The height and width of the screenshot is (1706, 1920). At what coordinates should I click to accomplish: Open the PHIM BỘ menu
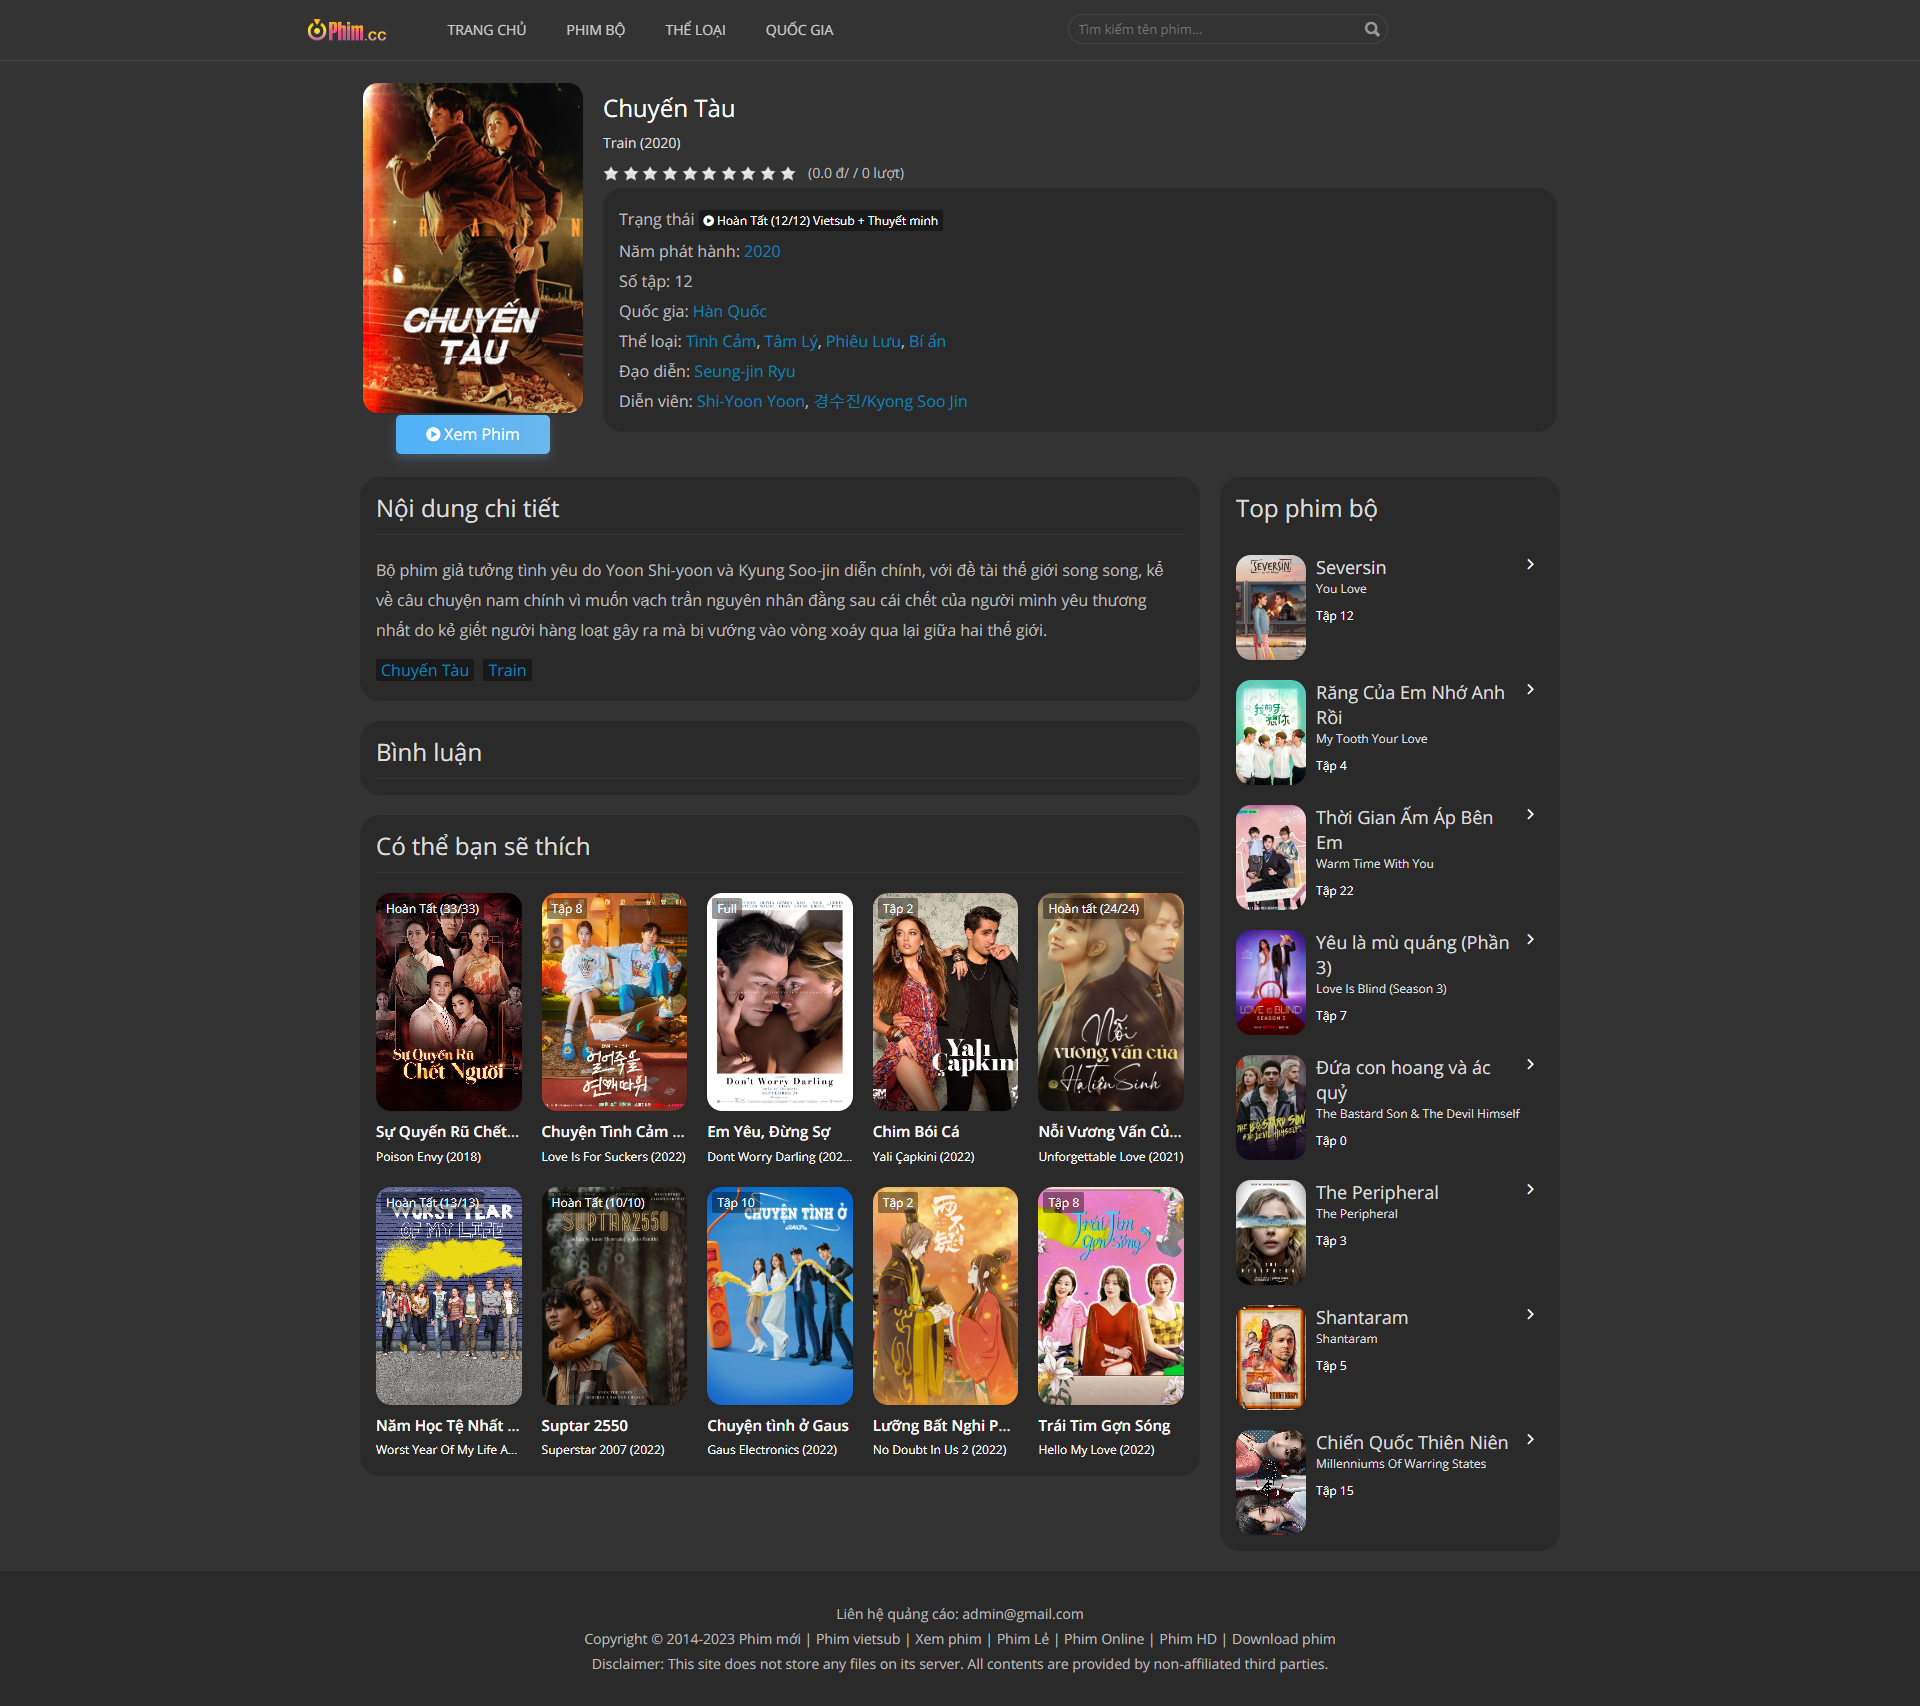coord(595,30)
